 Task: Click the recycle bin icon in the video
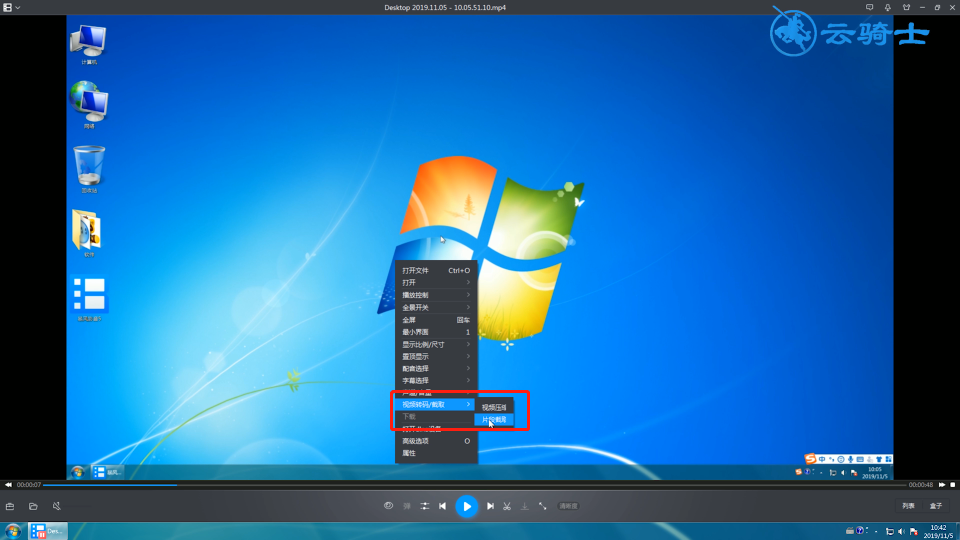tap(89, 169)
